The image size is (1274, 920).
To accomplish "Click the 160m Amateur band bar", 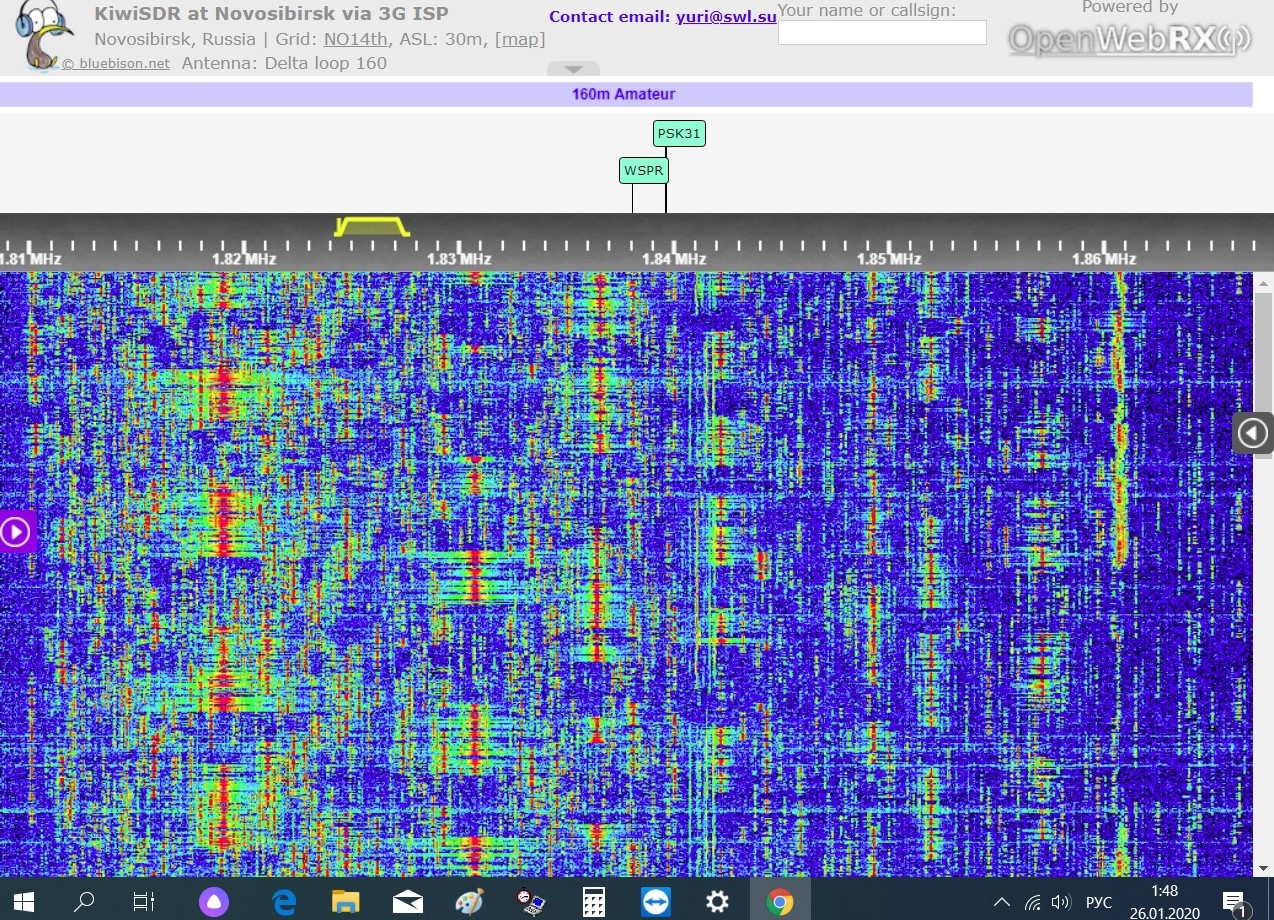I will point(624,94).
